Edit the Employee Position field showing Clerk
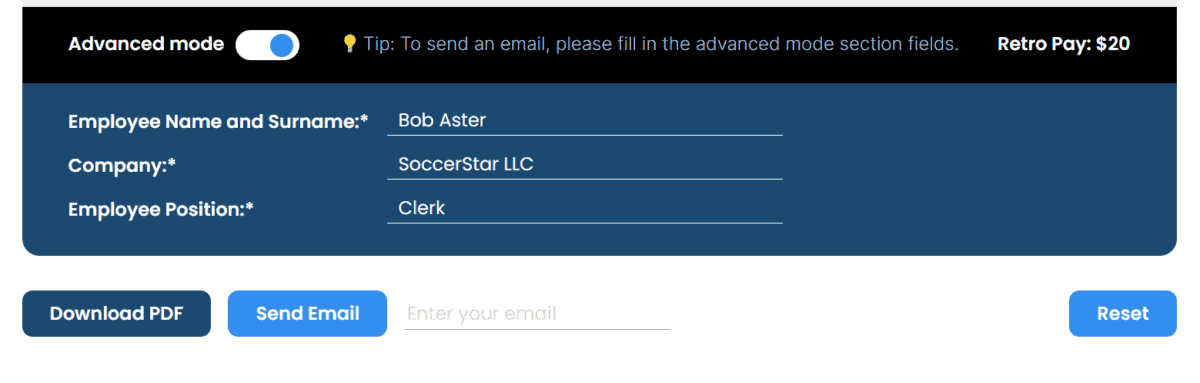Image resolution: width=1200 pixels, height=383 pixels. (584, 209)
